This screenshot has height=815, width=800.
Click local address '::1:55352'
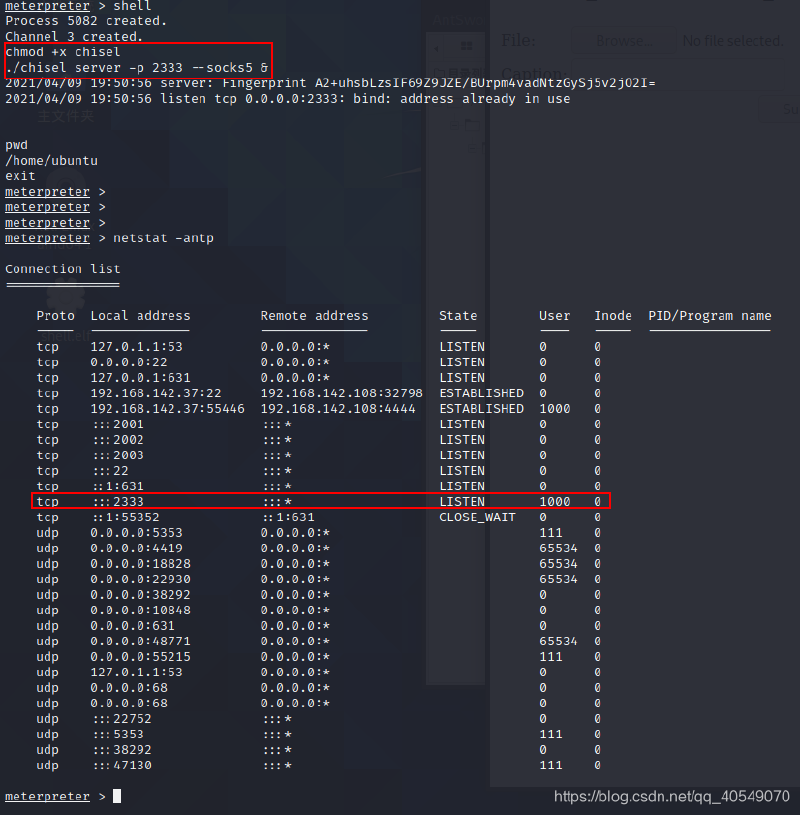pos(126,518)
